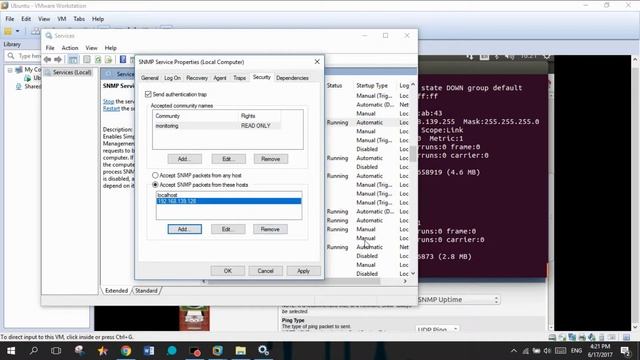Click the ENG language indicator
Viewport: 640px width, 360px height.
pos(576,351)
